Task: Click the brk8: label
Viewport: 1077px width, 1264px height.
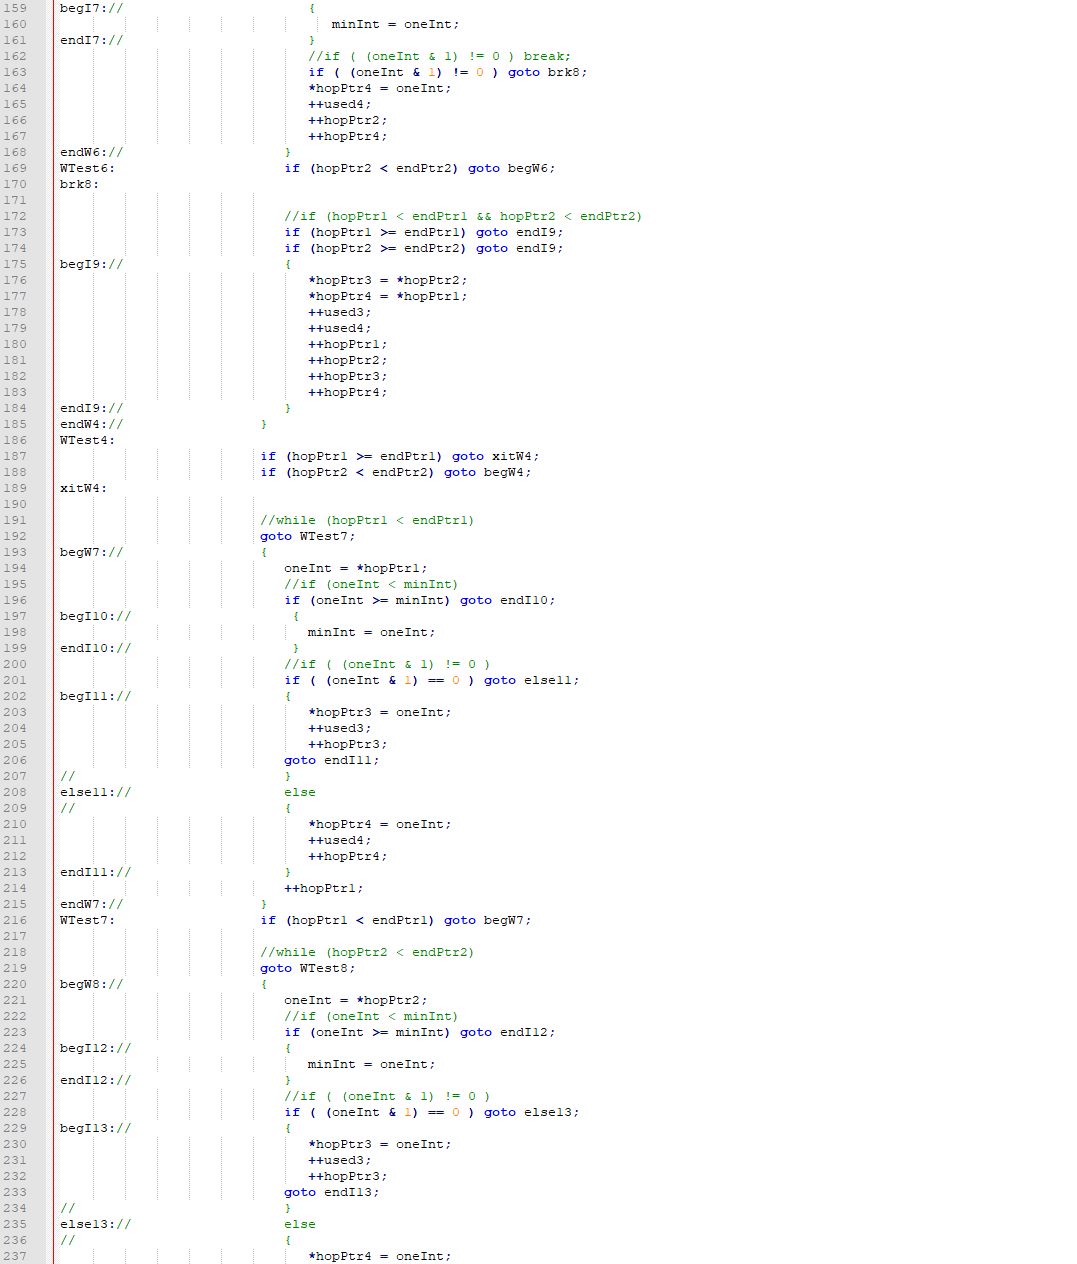Action: point(79,184)
